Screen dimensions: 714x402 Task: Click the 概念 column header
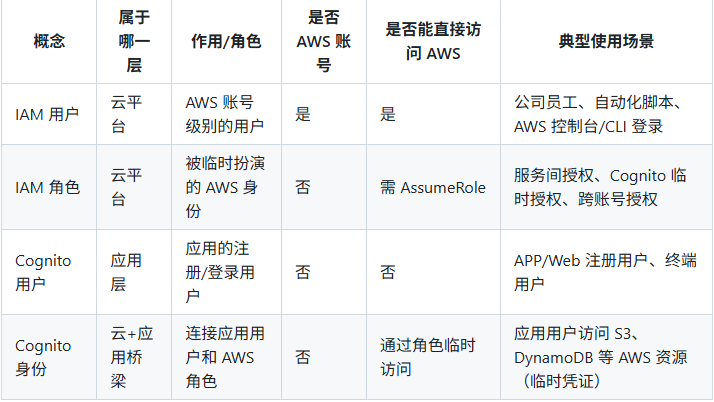point(49,42)
